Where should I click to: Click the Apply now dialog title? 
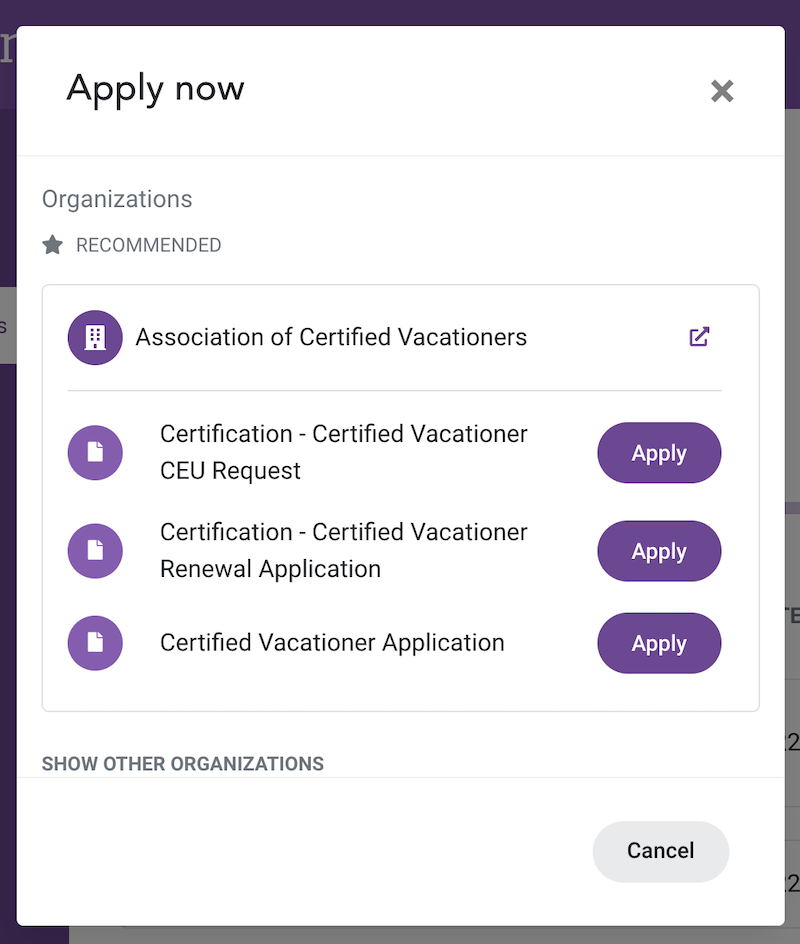pos(155,89)
